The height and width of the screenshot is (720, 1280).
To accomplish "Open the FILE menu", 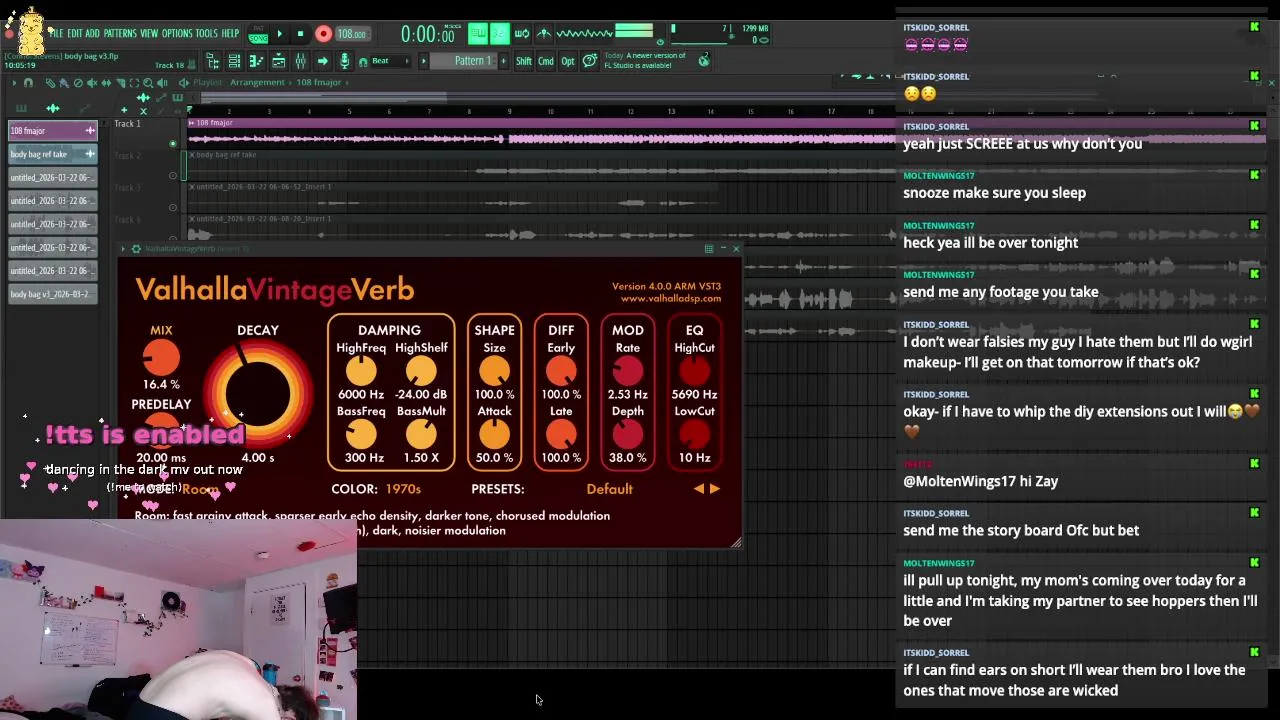I will (x=56, y=33).
